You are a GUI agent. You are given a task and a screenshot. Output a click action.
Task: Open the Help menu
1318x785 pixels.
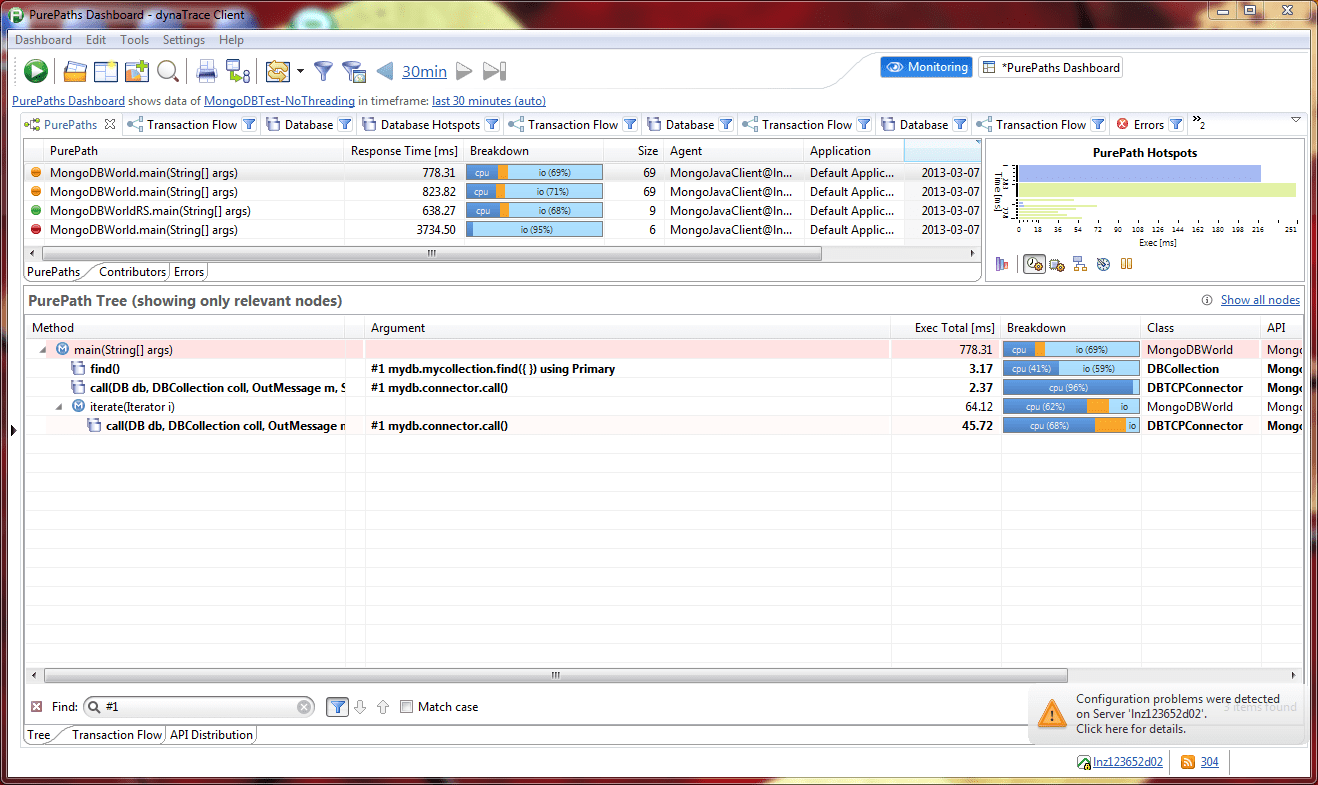(231, 40)
